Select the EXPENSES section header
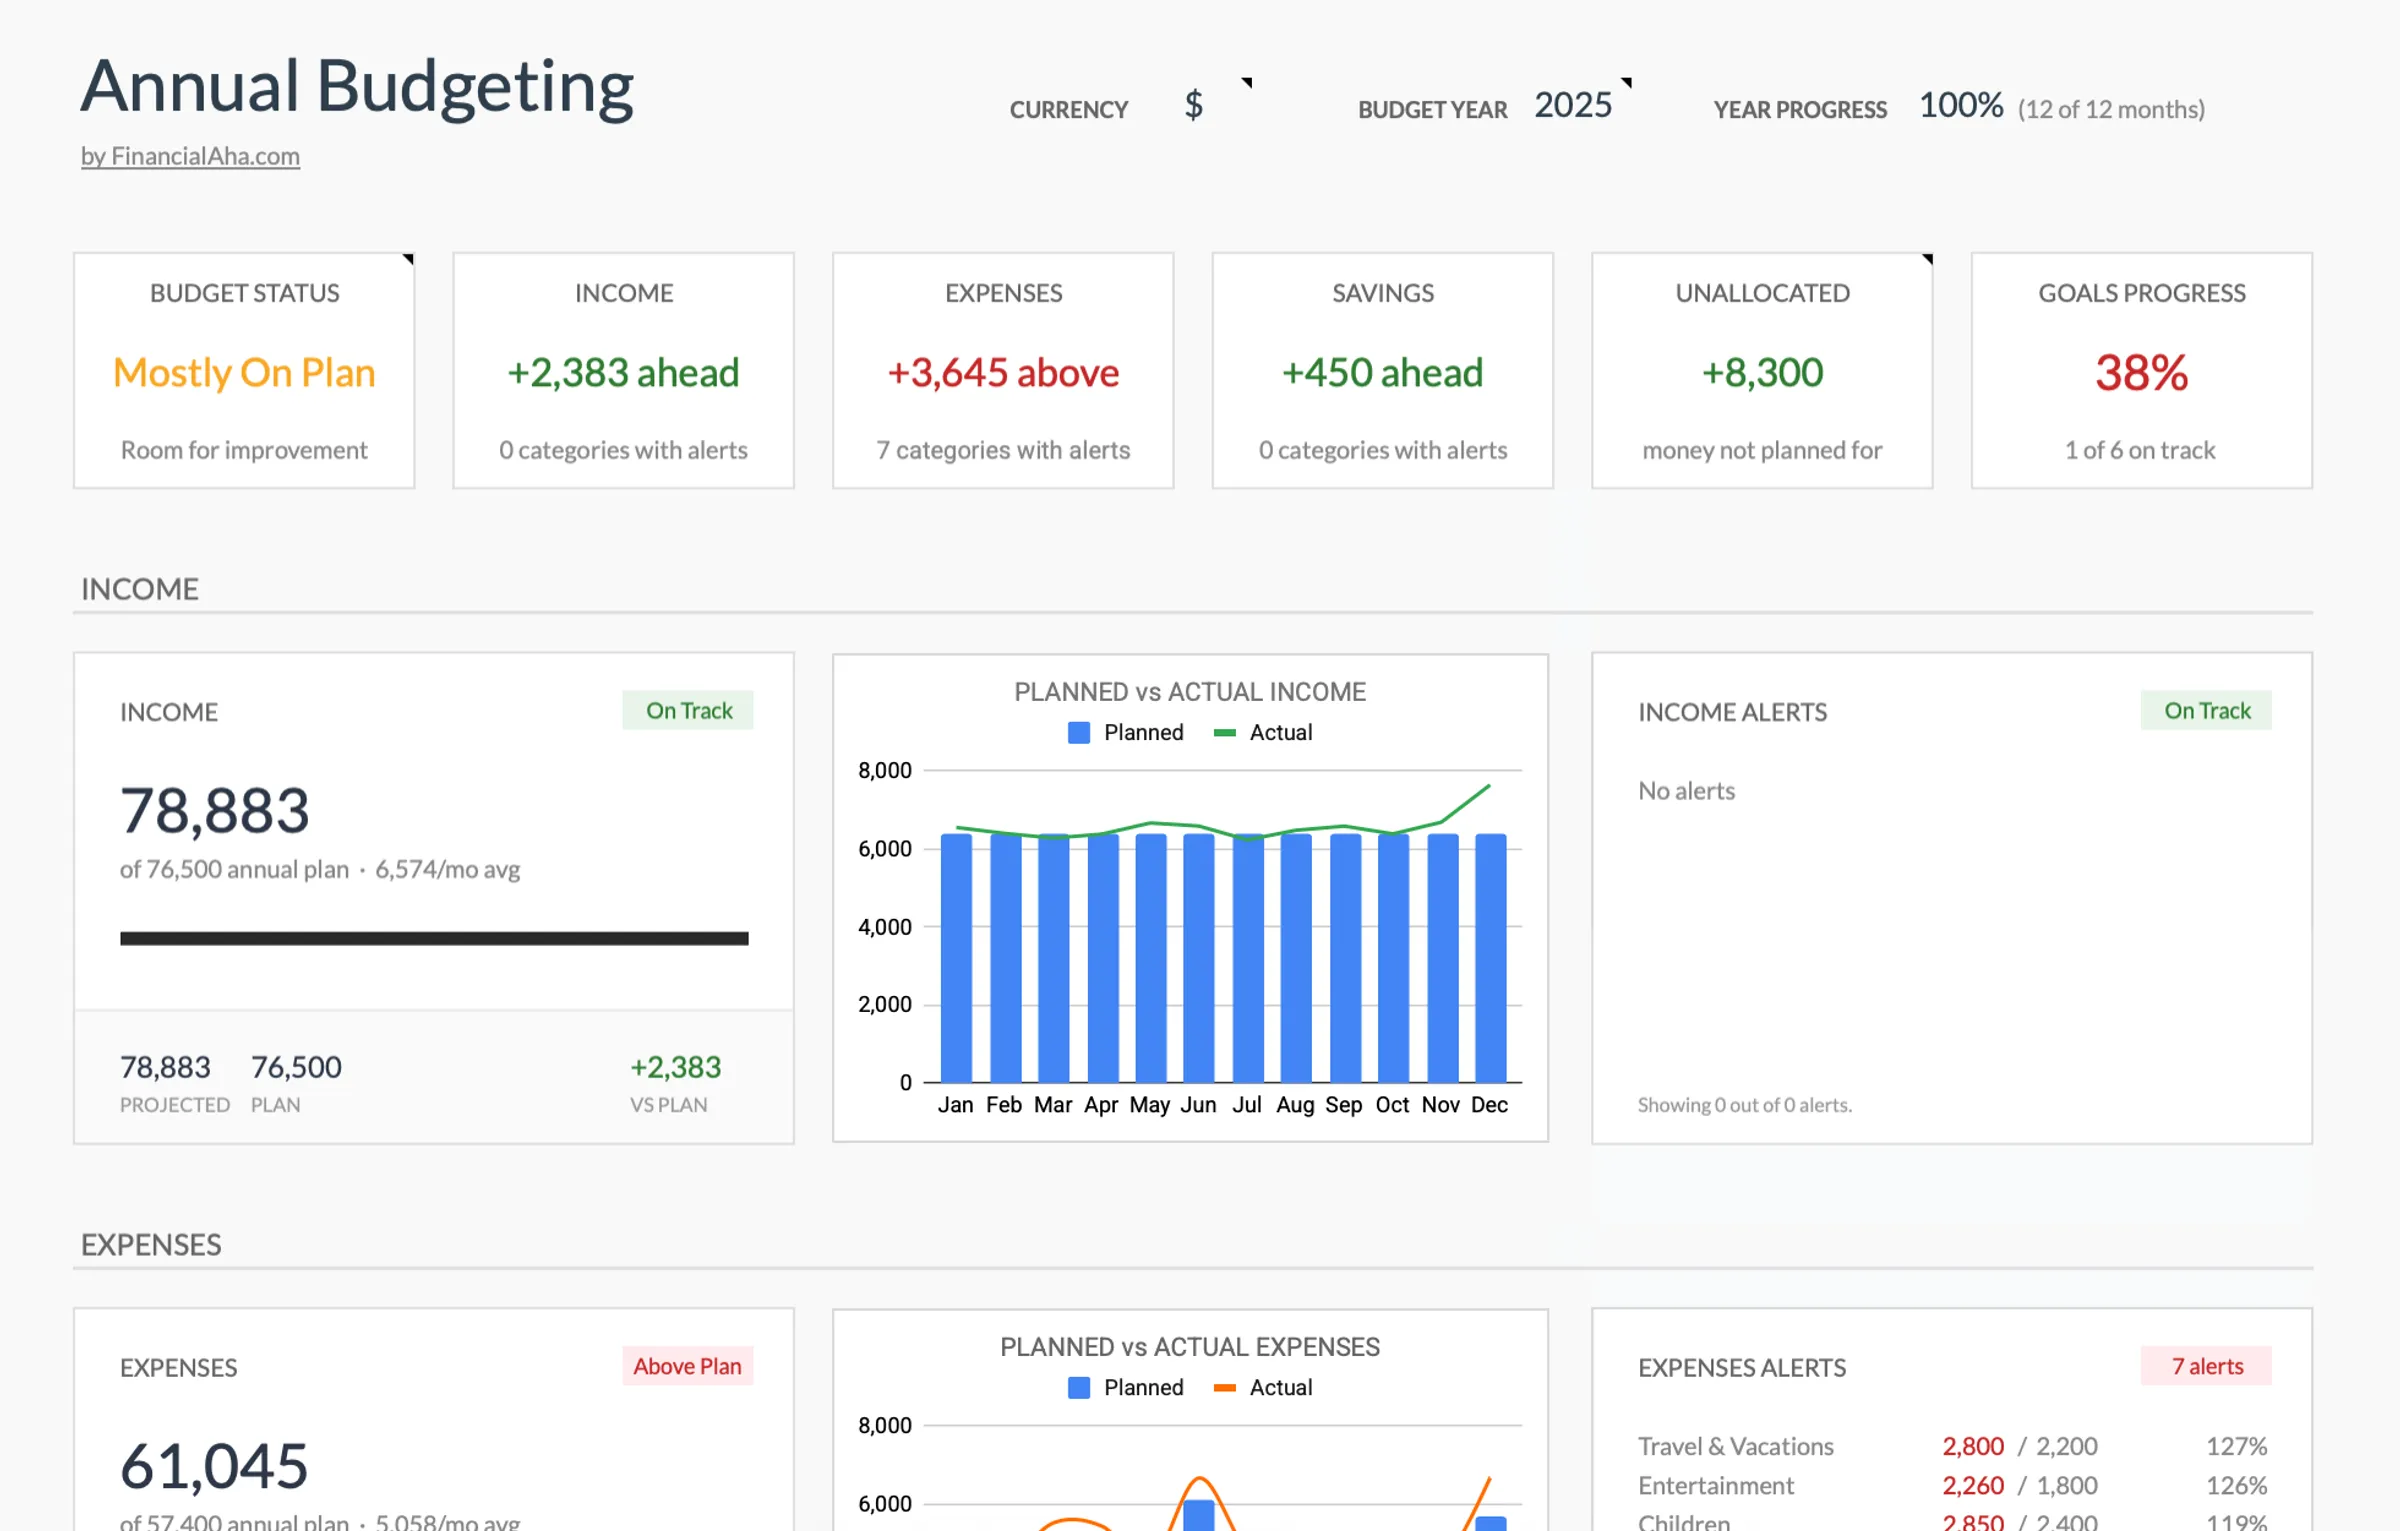This screenshot has height=1531, width=2400. (x=150, y=1245)
